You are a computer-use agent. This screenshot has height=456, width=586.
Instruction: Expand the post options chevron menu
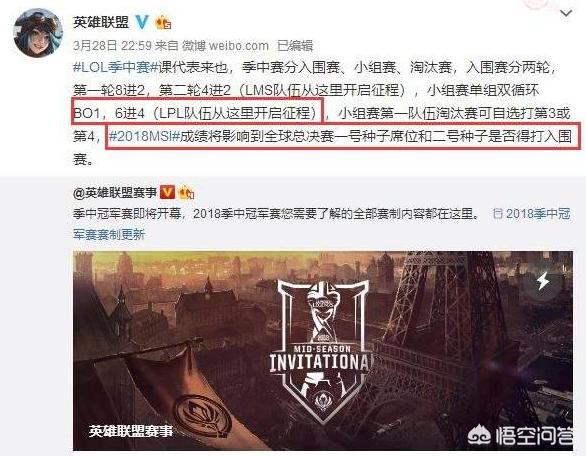[x=566, y=13]
